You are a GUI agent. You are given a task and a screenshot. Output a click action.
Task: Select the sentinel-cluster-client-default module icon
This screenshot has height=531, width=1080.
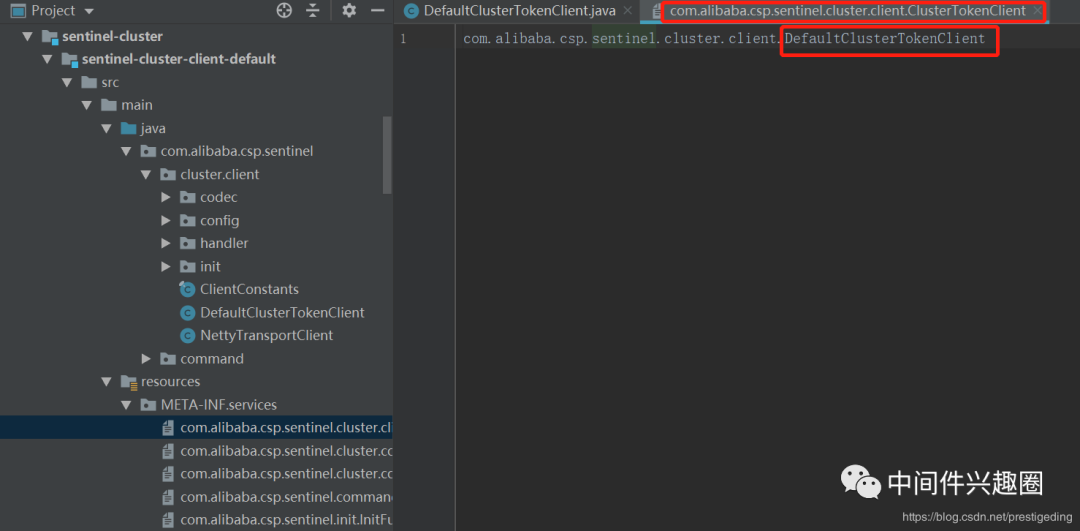point(70,60)
